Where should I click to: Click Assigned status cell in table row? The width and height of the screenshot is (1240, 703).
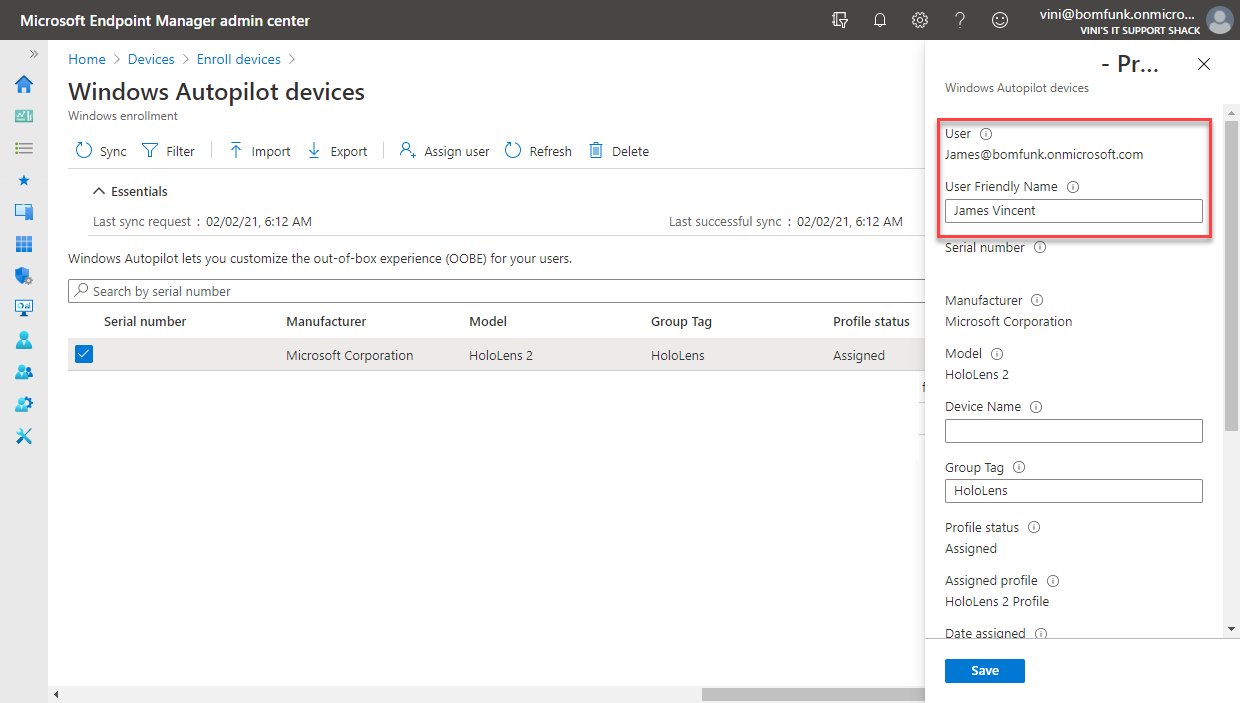click(859, 355)
